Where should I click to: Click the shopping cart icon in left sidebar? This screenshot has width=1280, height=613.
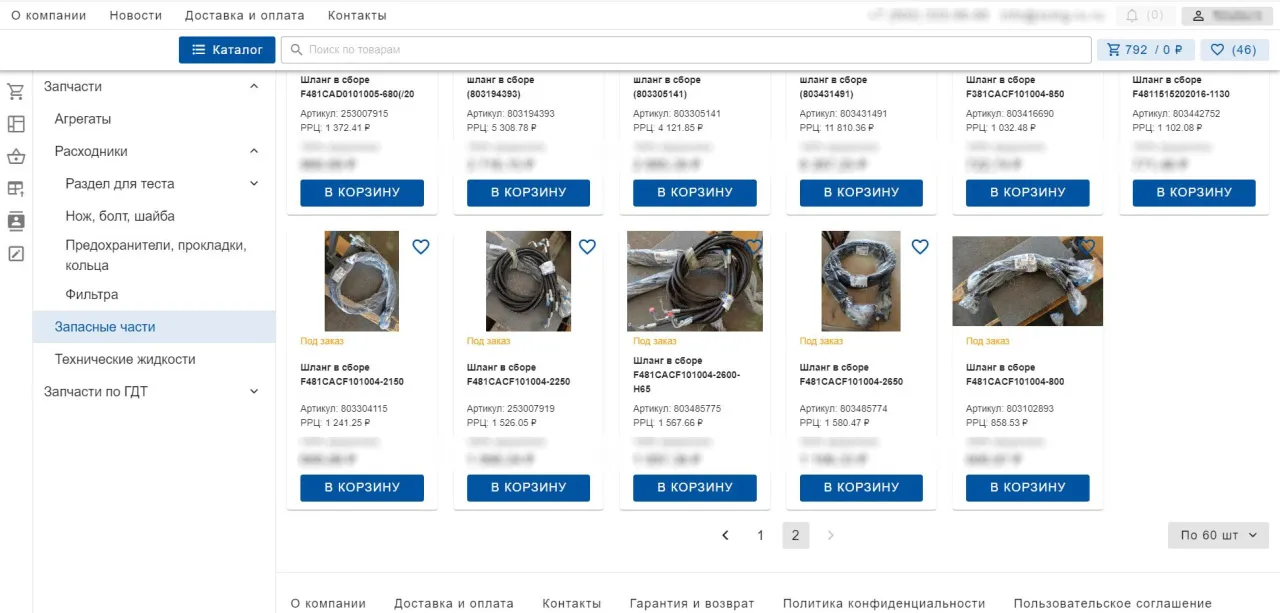(16, 92)
